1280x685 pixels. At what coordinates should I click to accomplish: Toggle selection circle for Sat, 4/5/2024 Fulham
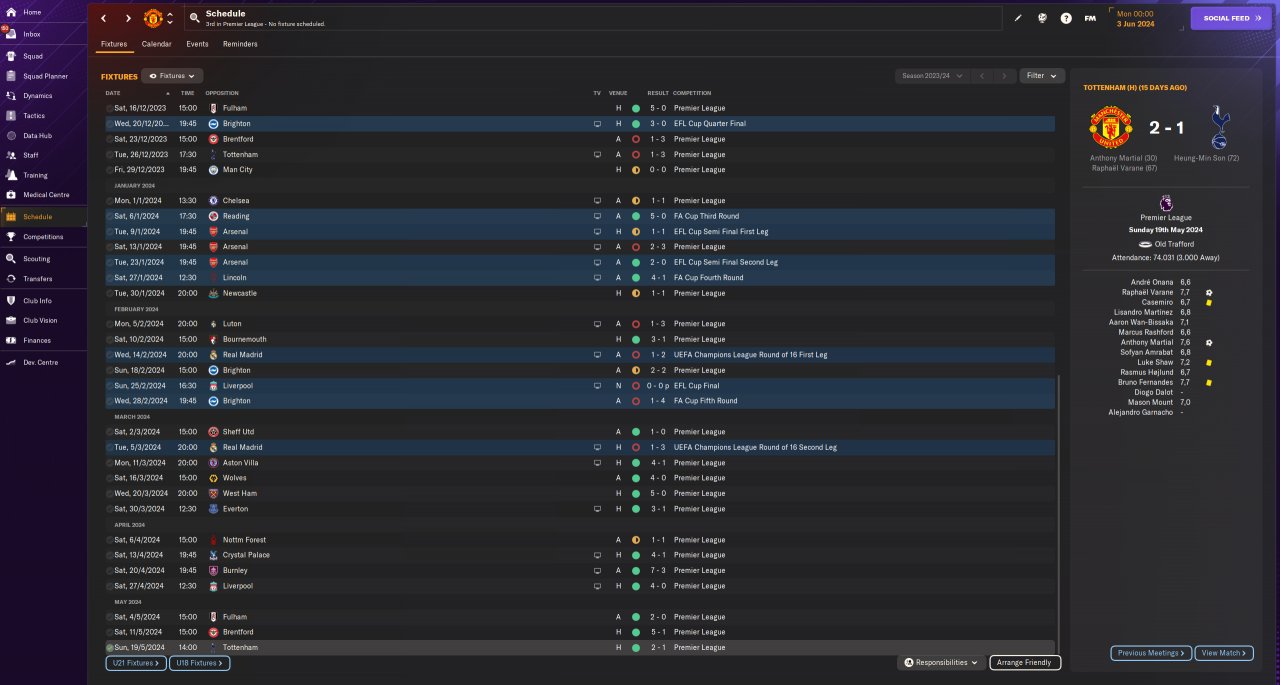110,617
